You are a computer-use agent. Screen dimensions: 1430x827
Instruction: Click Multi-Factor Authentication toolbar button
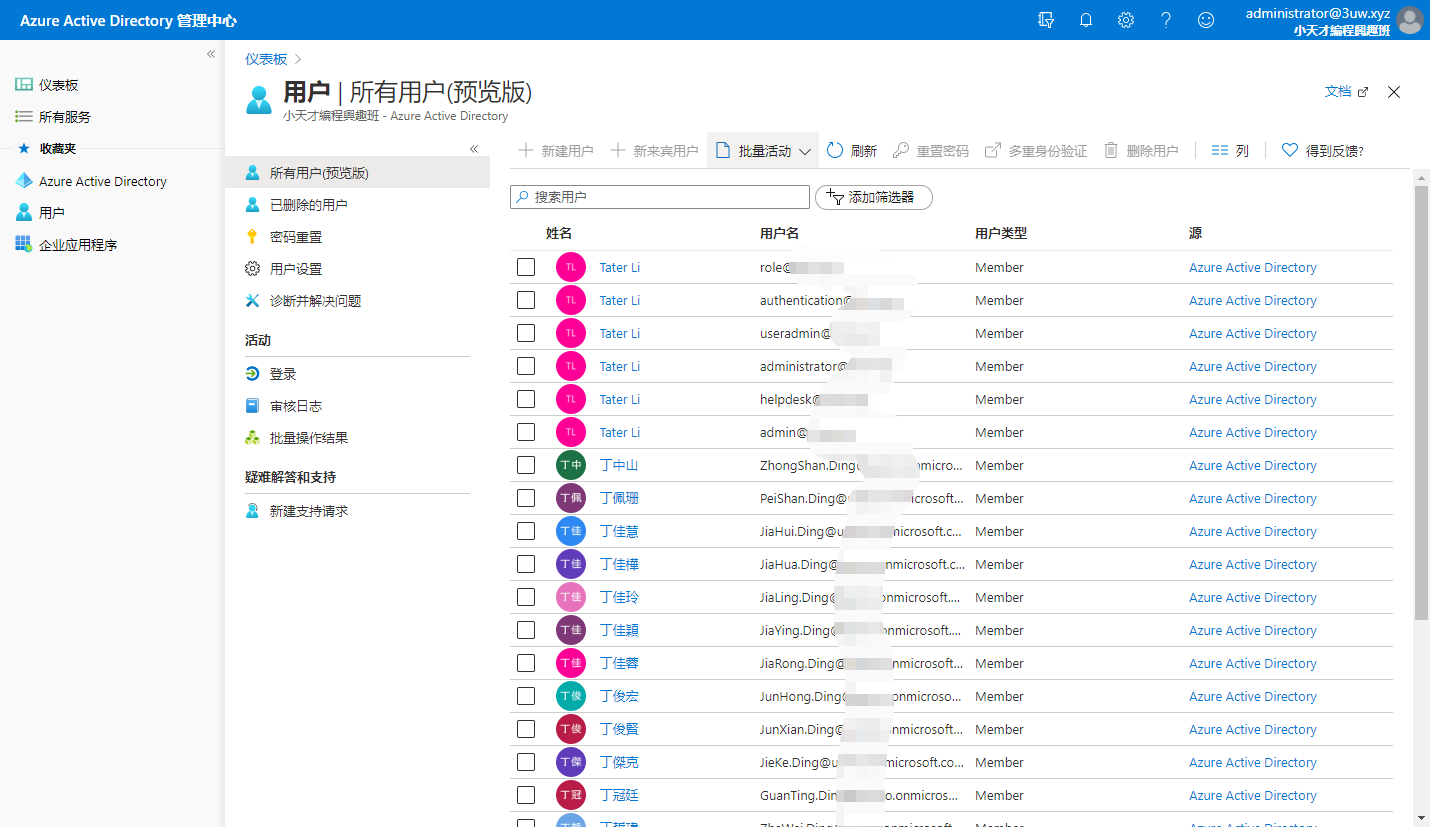(x=1036, y=151)
